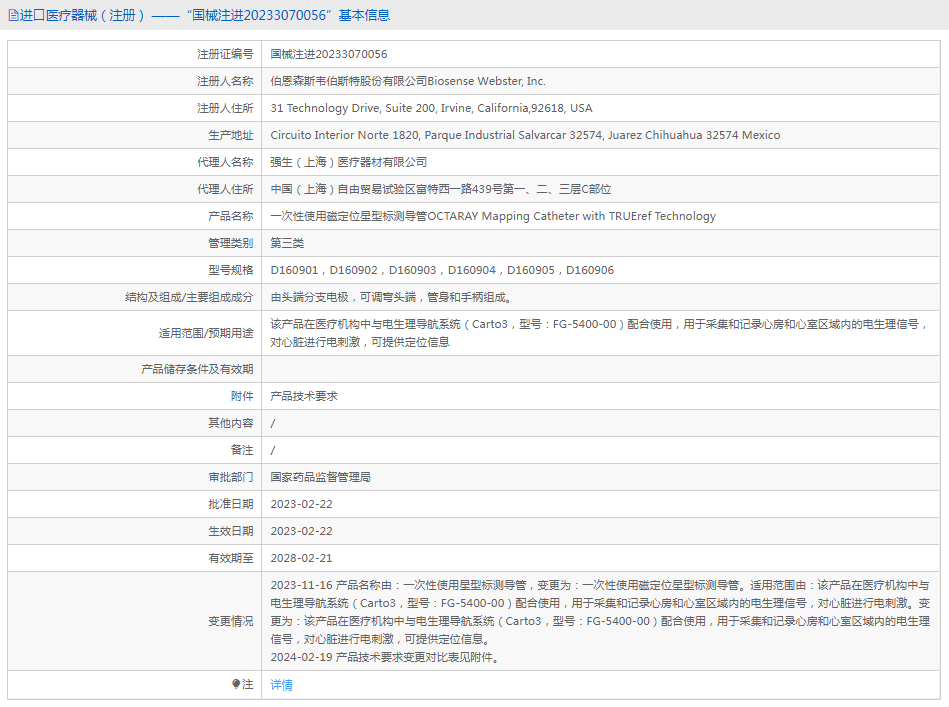The image size is (949, 707).
Task: Click the 其他内容 label
Action: (x=231, y=423)
